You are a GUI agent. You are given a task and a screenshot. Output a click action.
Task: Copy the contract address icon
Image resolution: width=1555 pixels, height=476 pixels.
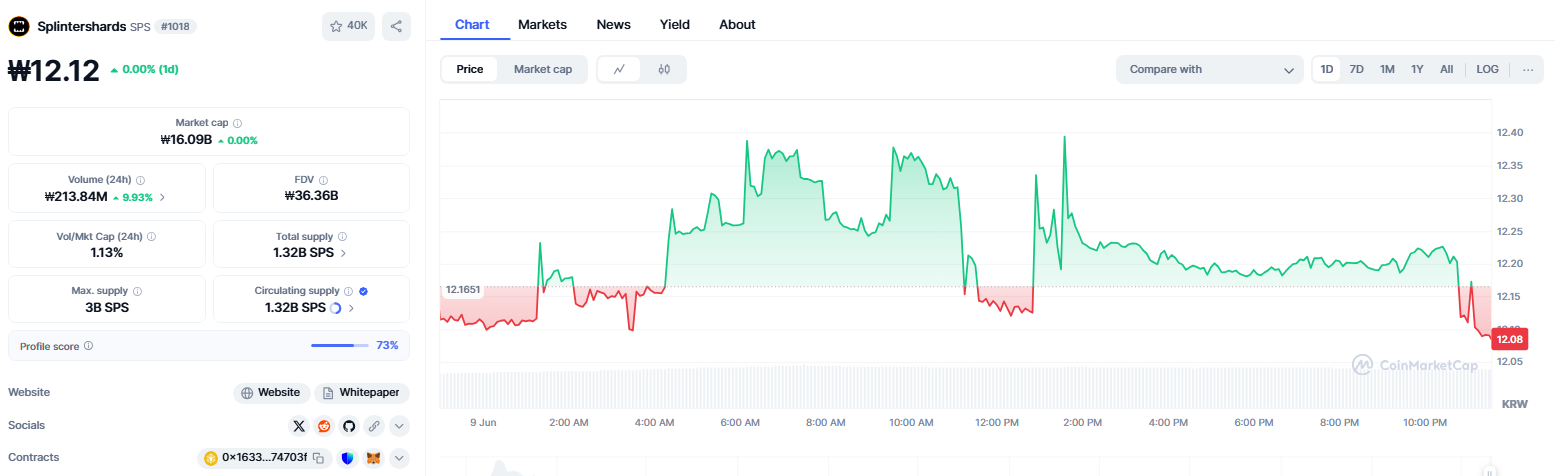(x=317, y=458)
